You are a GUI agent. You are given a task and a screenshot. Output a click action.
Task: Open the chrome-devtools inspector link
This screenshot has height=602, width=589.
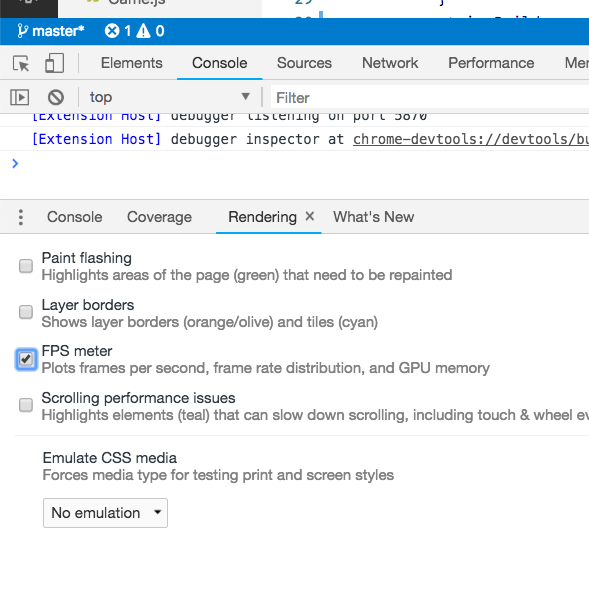pyautogui.click(x=471, y=139)
